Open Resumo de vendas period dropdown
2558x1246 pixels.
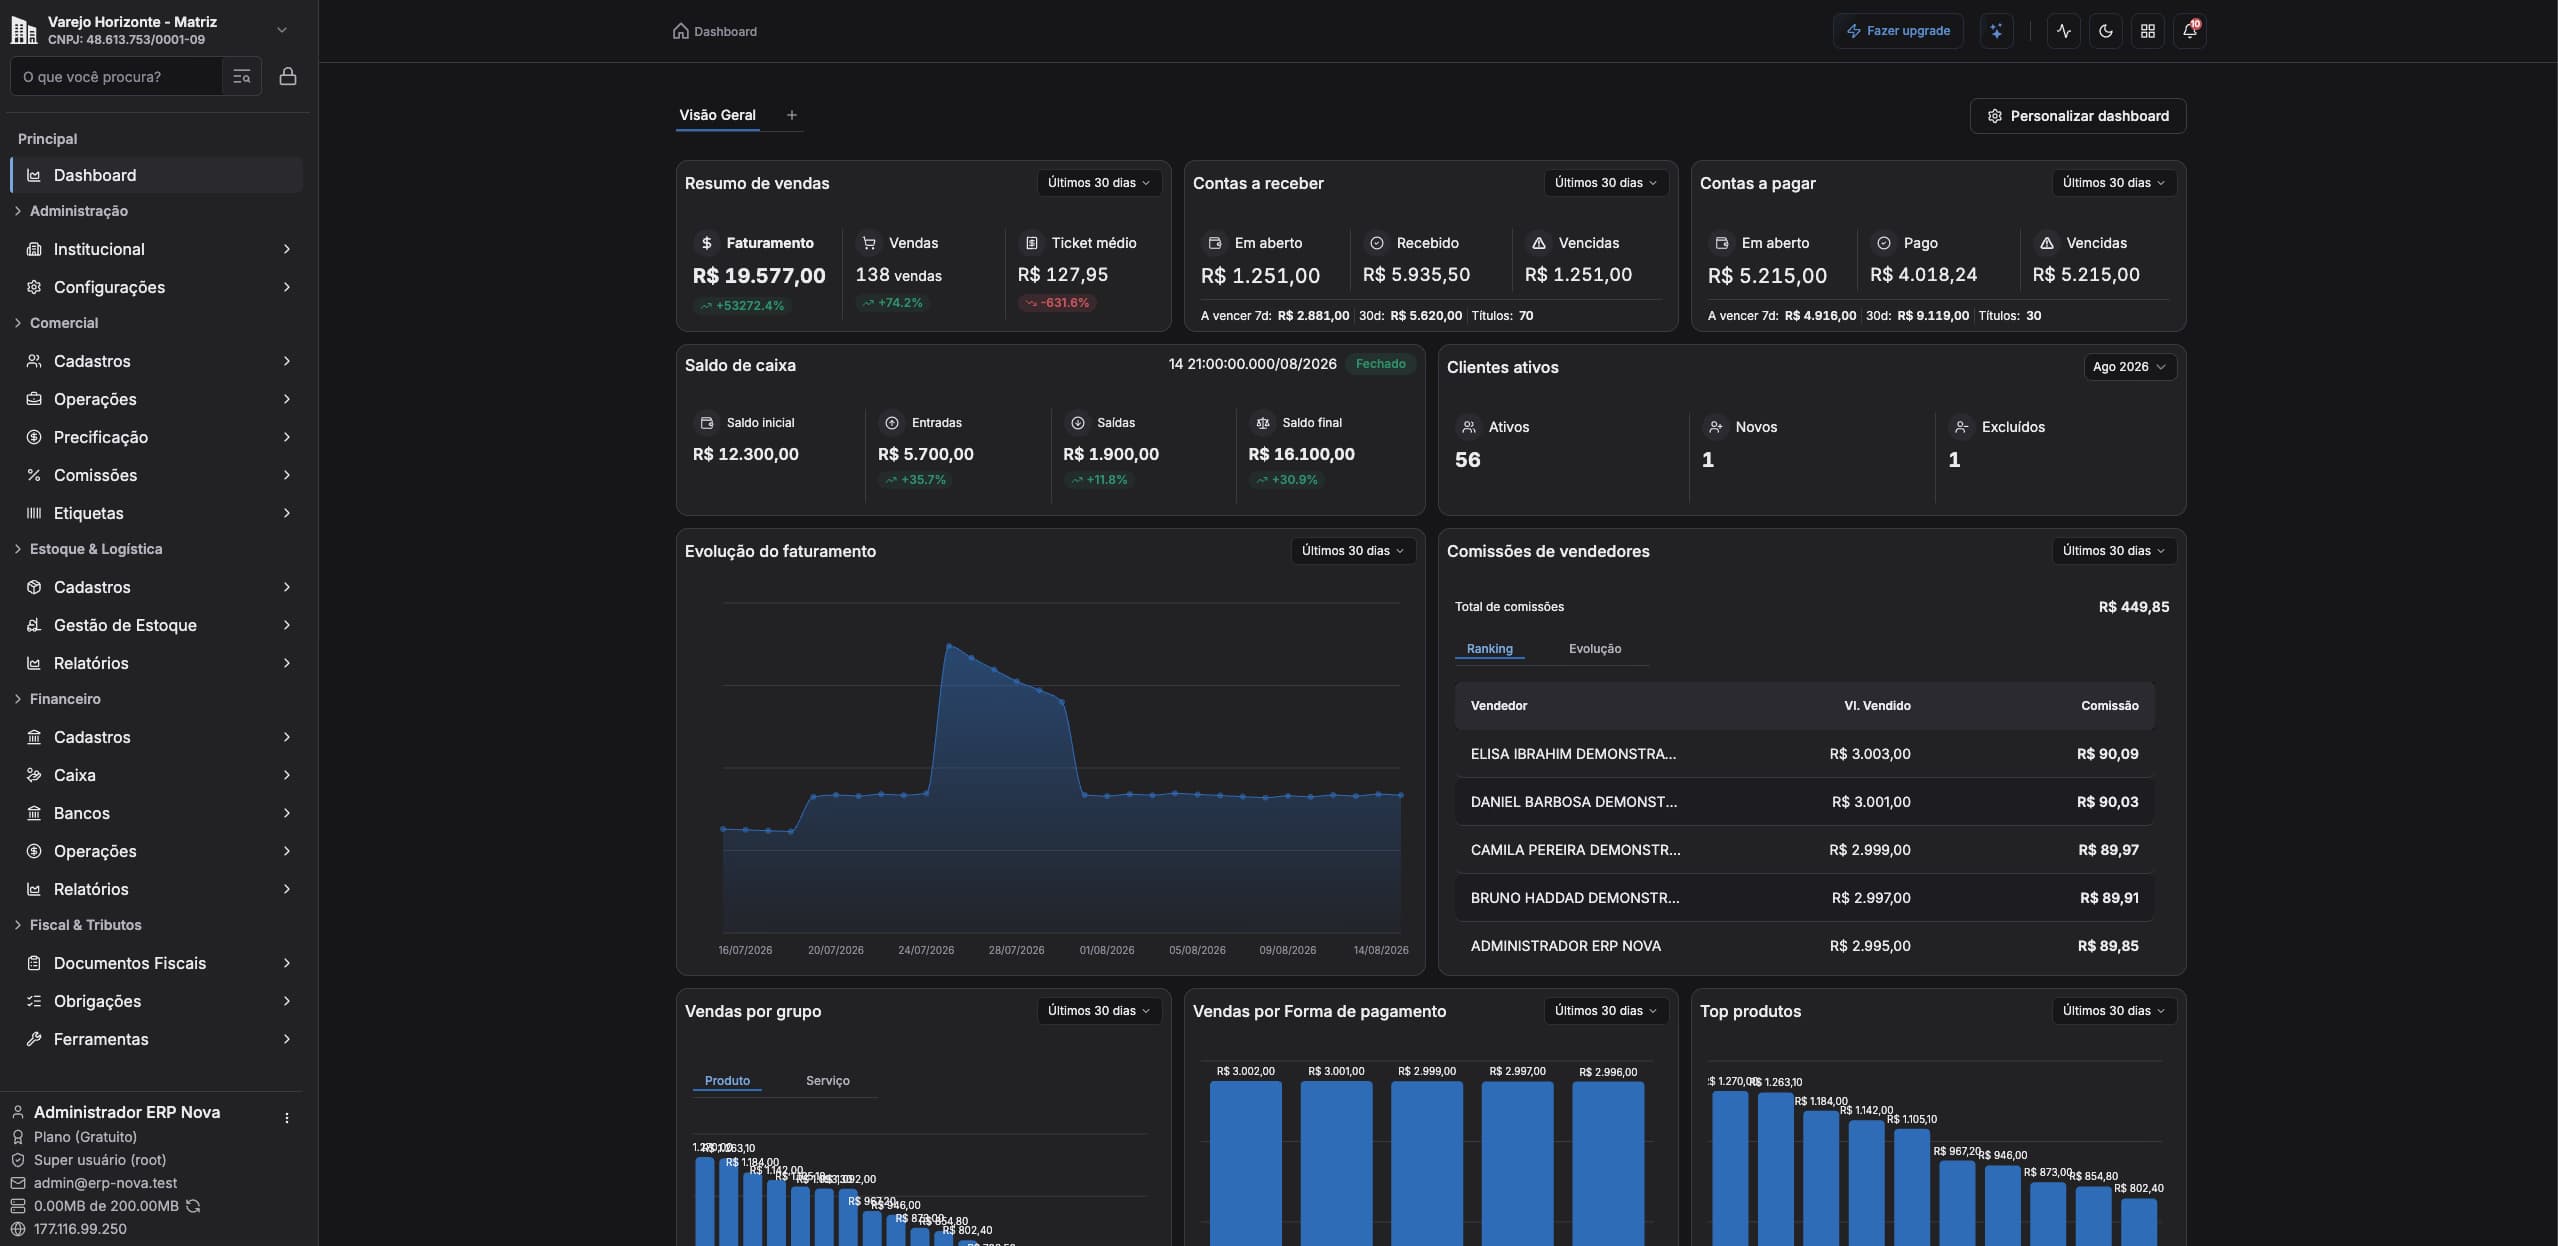pyautogui.click(x=1099, y=183)
